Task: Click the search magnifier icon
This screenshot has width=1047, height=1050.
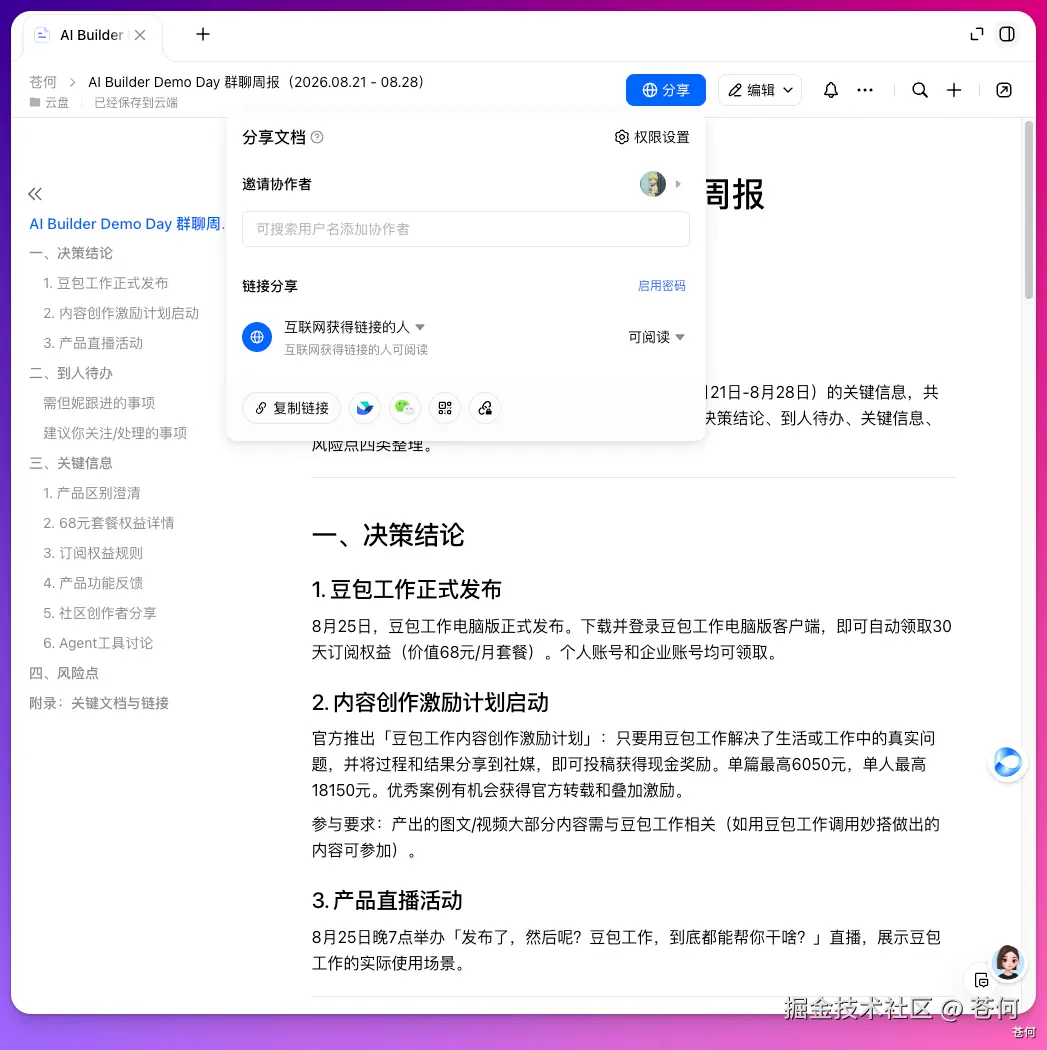Action: pyautogui.click(x=920, y=90)
